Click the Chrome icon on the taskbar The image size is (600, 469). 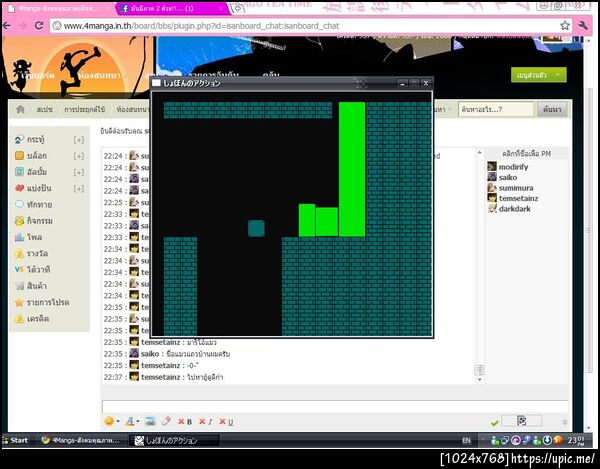(x=46, y=440)
